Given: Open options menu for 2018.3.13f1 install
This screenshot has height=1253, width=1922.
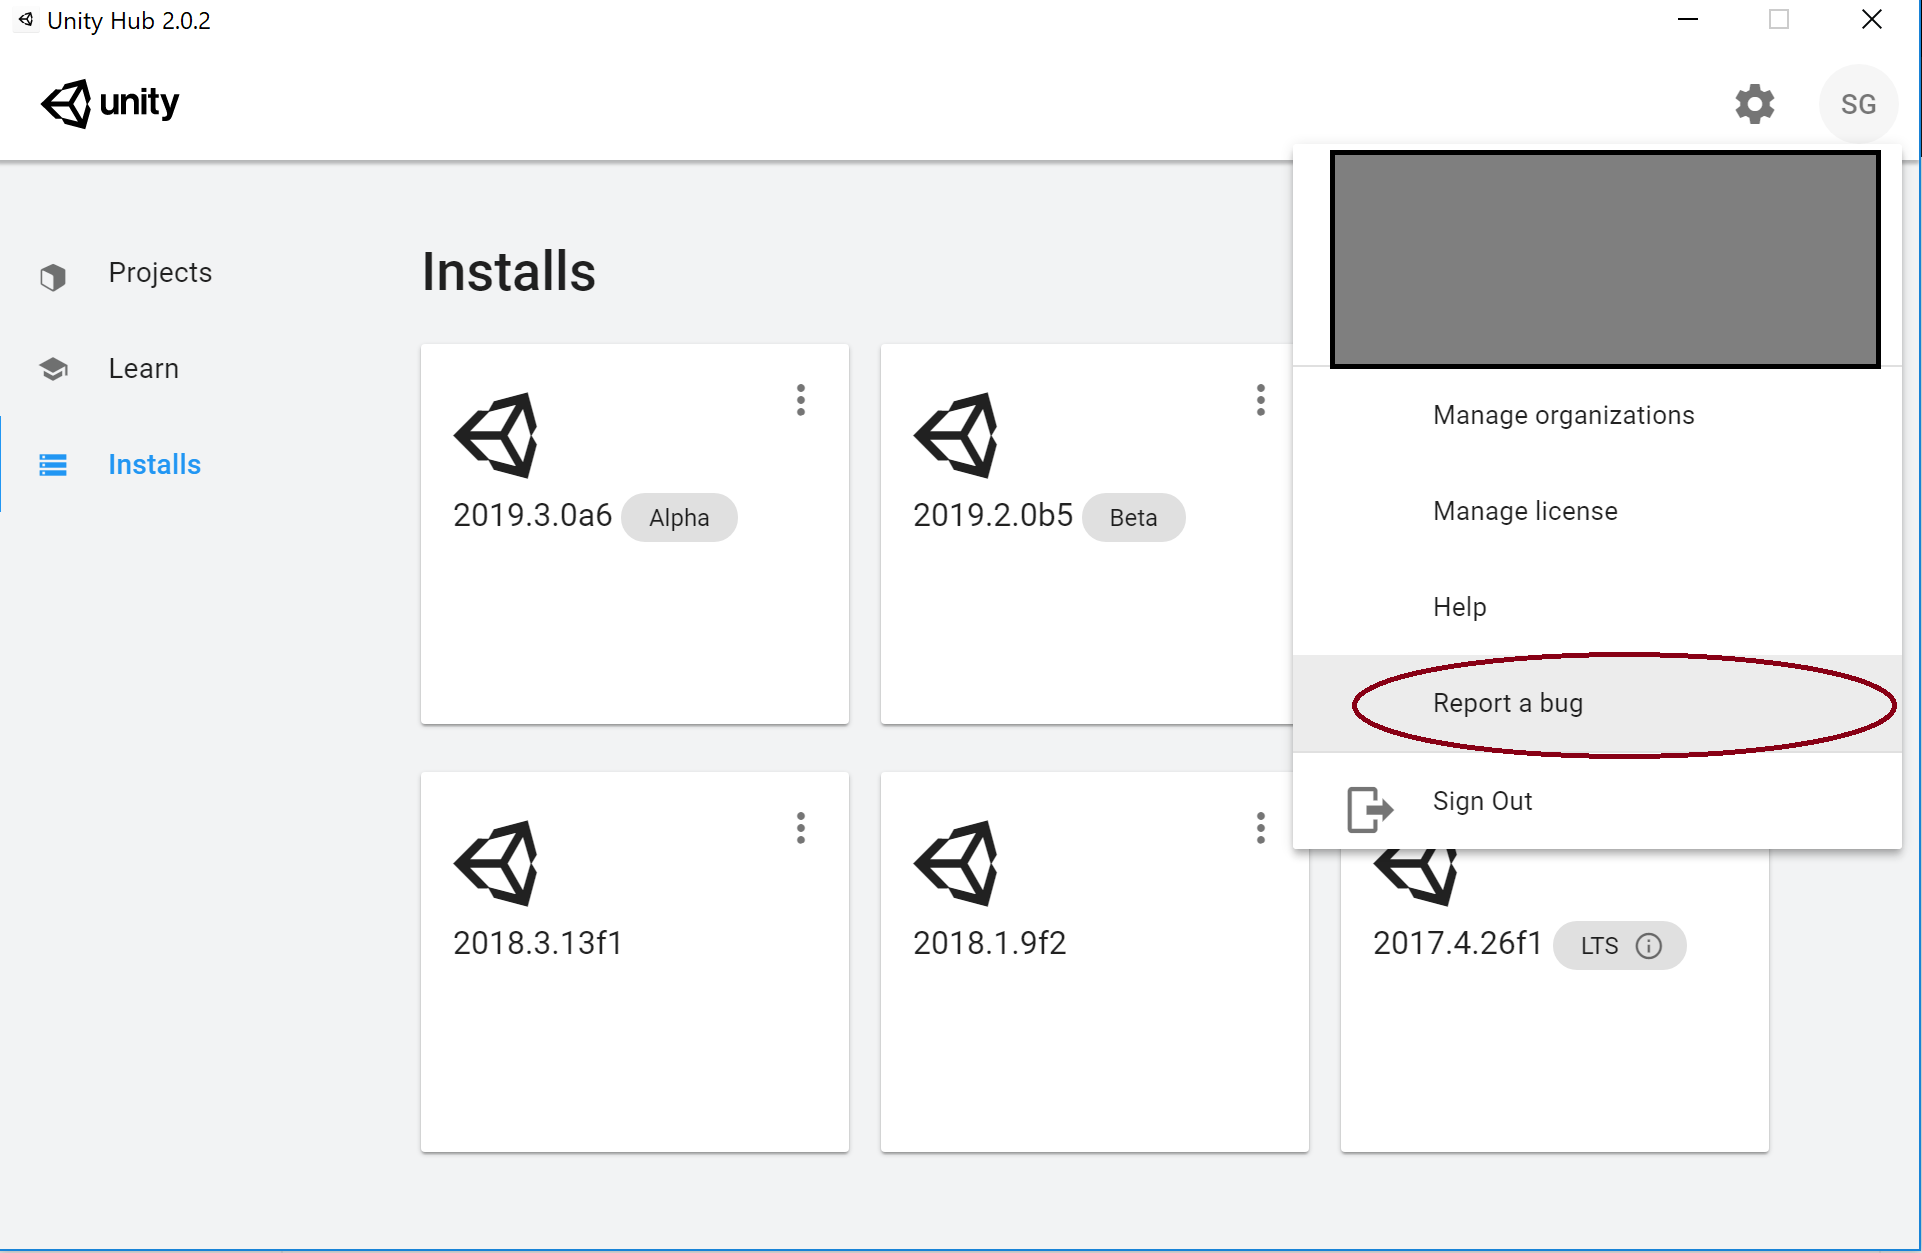Looking at the screenshot, I should pos(800,828).
